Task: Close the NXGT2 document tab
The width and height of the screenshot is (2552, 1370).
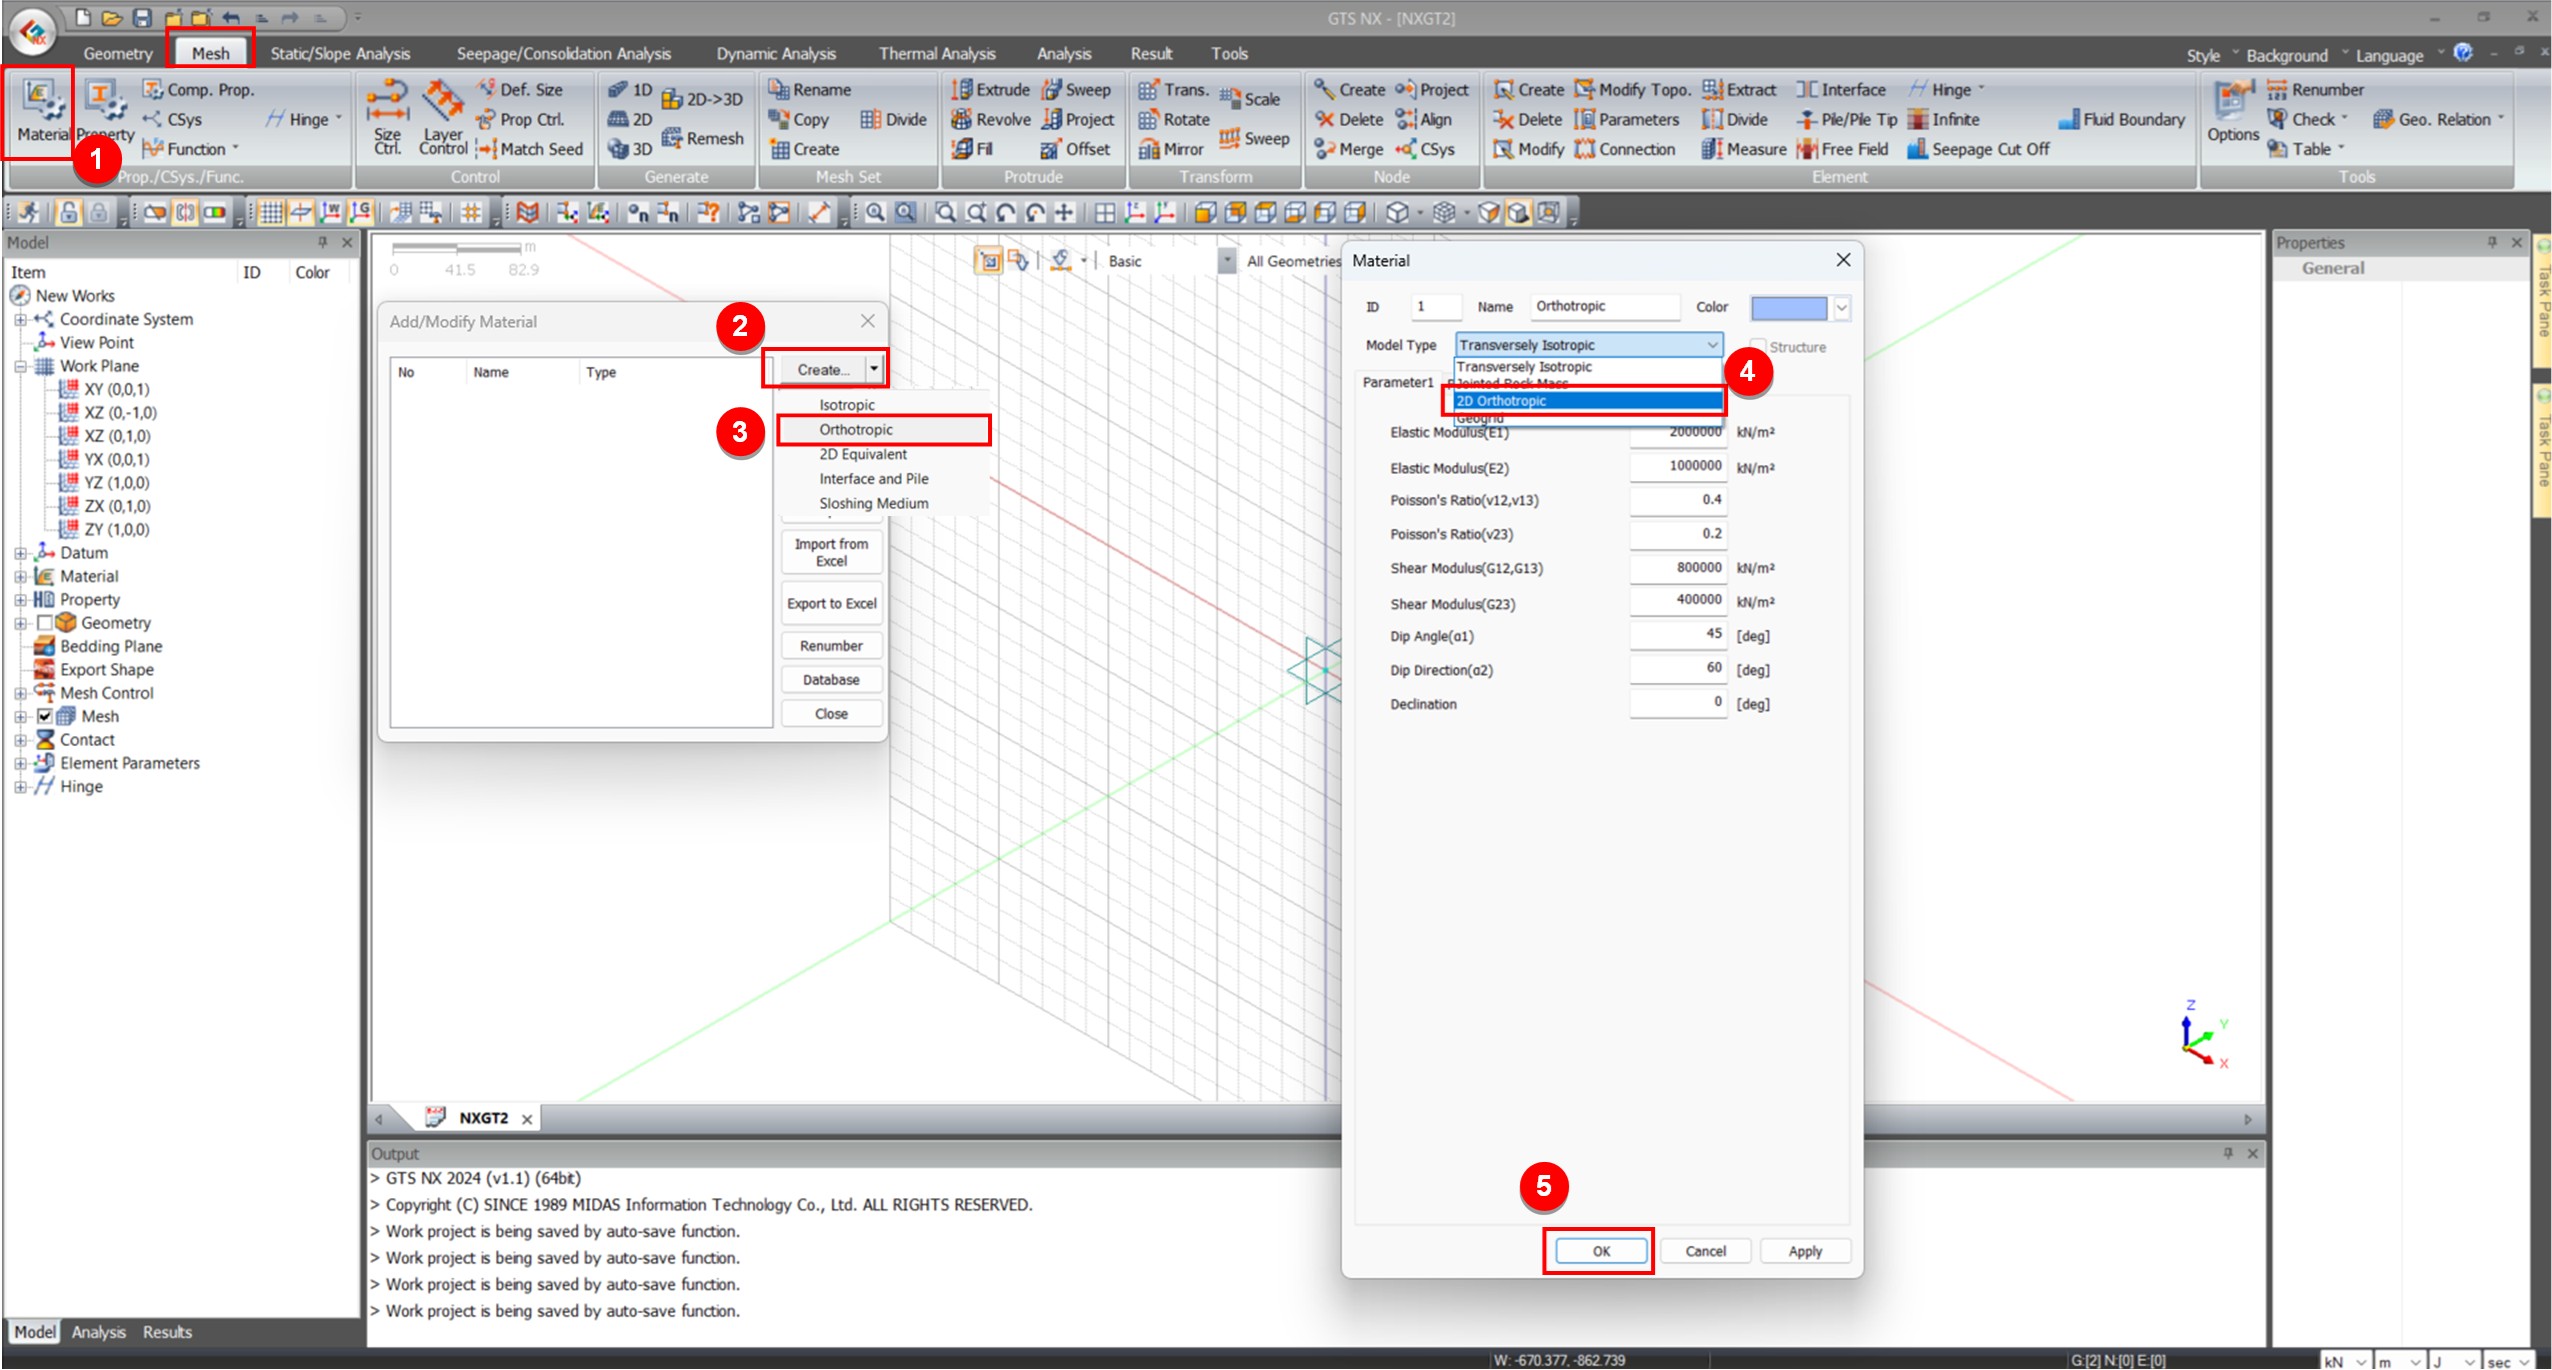Action: click(x=527, y=1119)
